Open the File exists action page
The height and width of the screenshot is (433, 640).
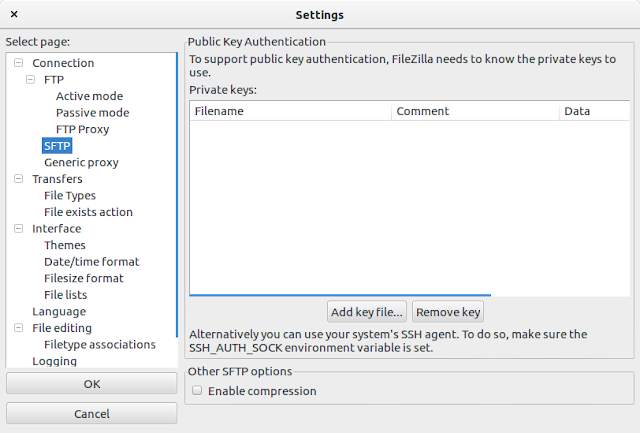pos(88,212)
